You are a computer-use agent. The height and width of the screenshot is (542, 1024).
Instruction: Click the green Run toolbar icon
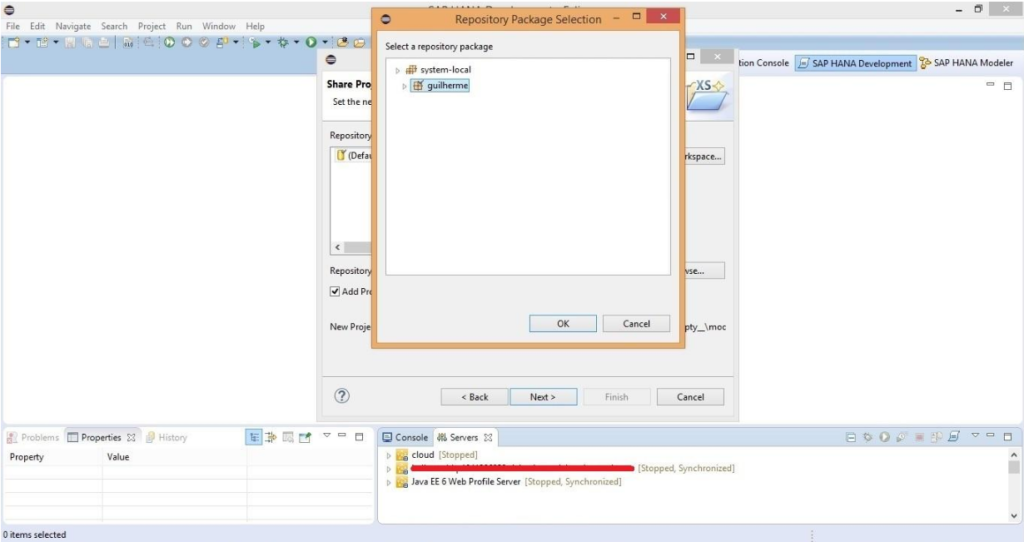311,42
